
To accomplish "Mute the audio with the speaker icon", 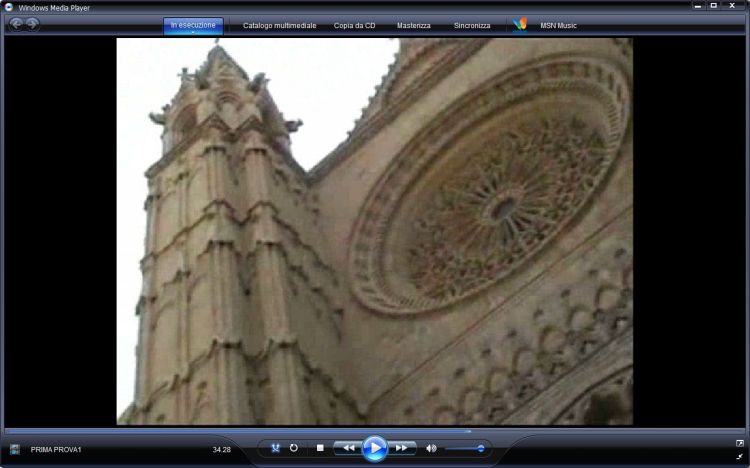I will pos(431,448).
